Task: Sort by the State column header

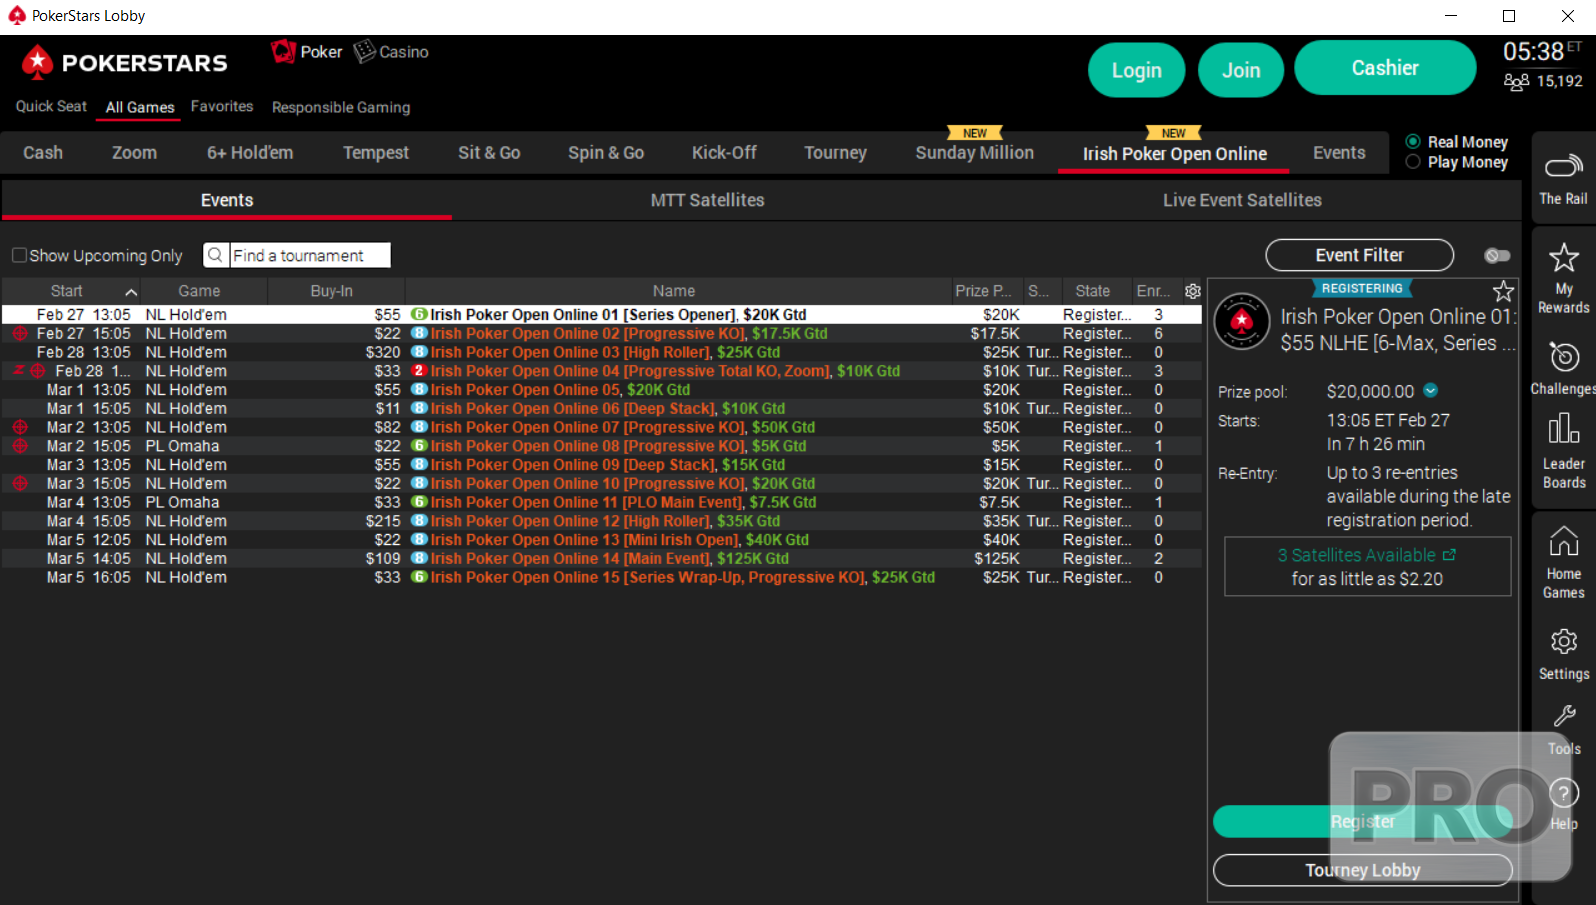Action: click(x=1094, y=291)
